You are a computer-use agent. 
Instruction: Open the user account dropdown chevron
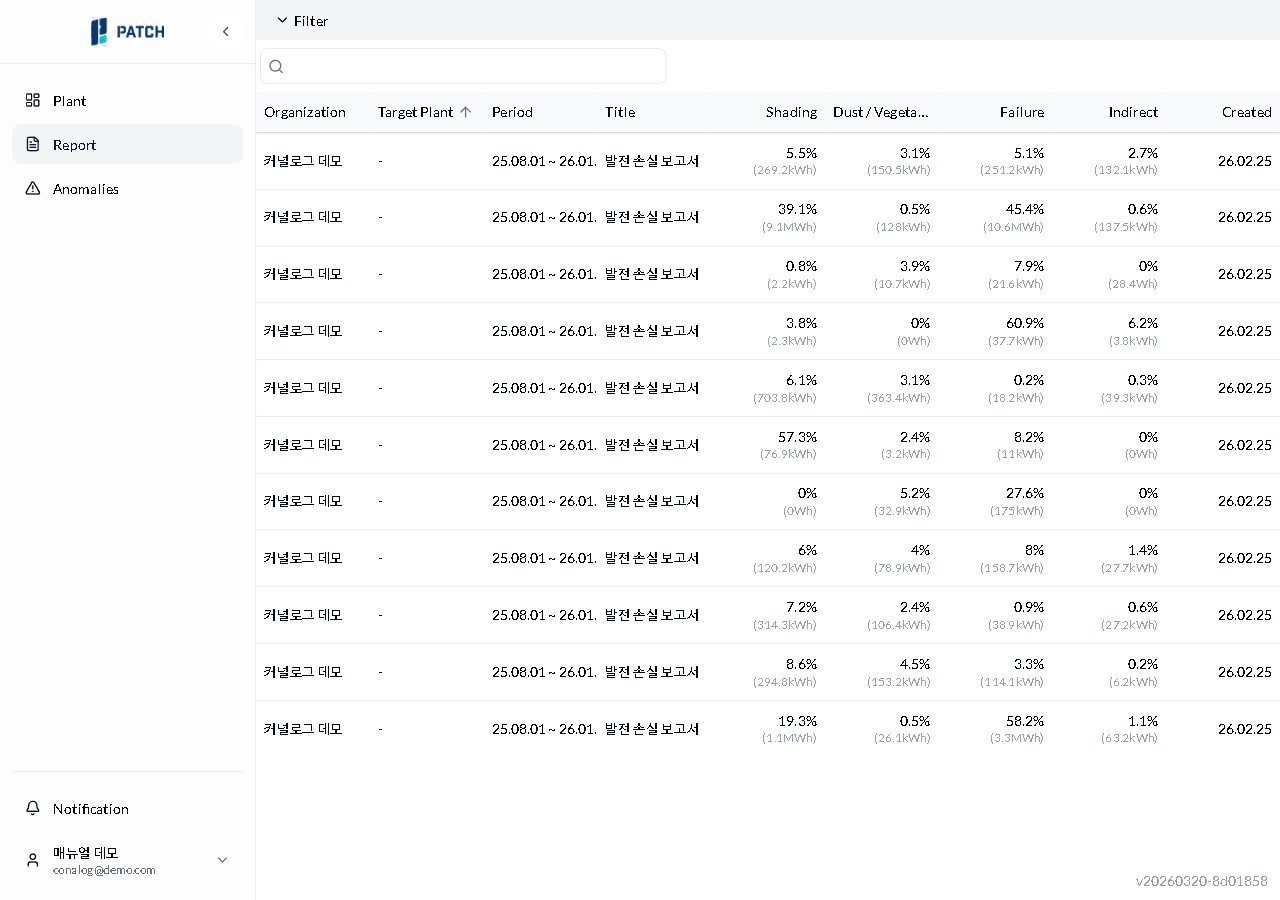click(x=222, y=860)
